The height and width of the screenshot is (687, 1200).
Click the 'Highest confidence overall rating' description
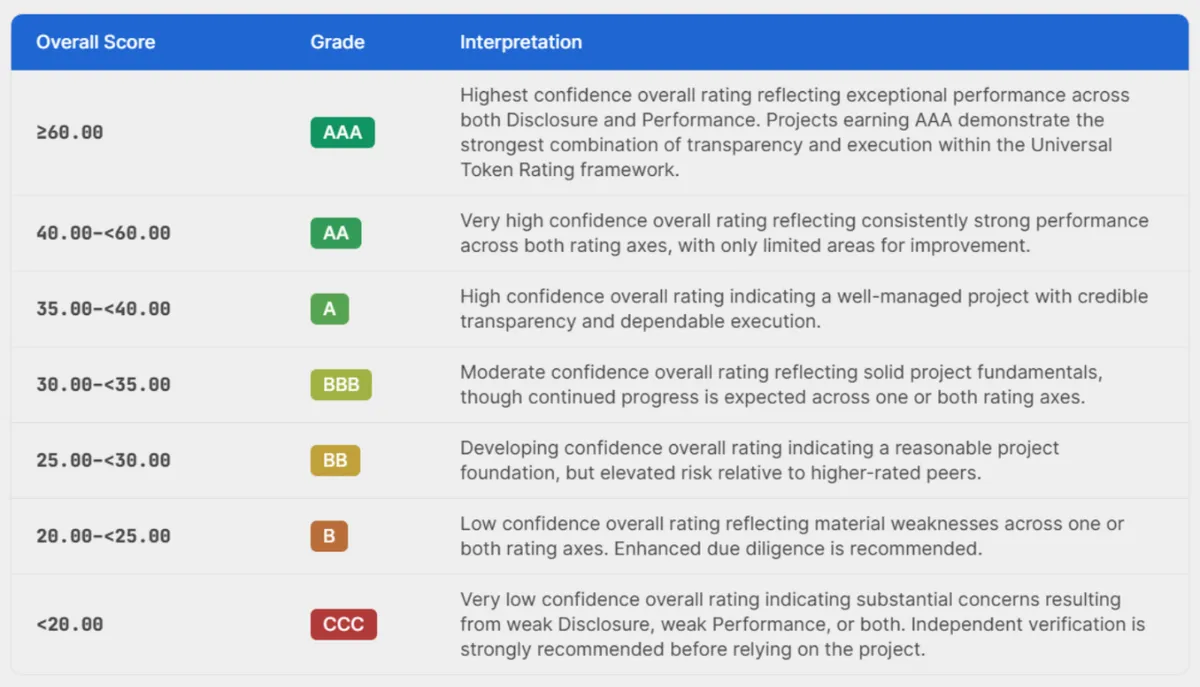[795, 132]
